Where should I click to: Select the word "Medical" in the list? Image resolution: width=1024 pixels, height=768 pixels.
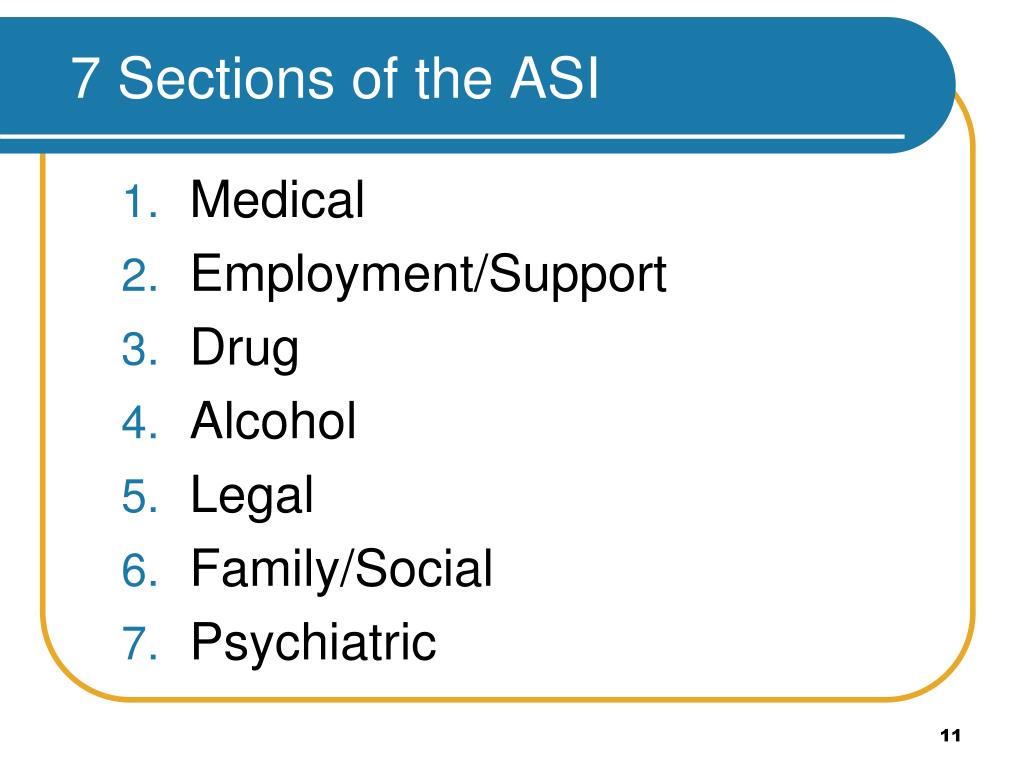(278, 200)
